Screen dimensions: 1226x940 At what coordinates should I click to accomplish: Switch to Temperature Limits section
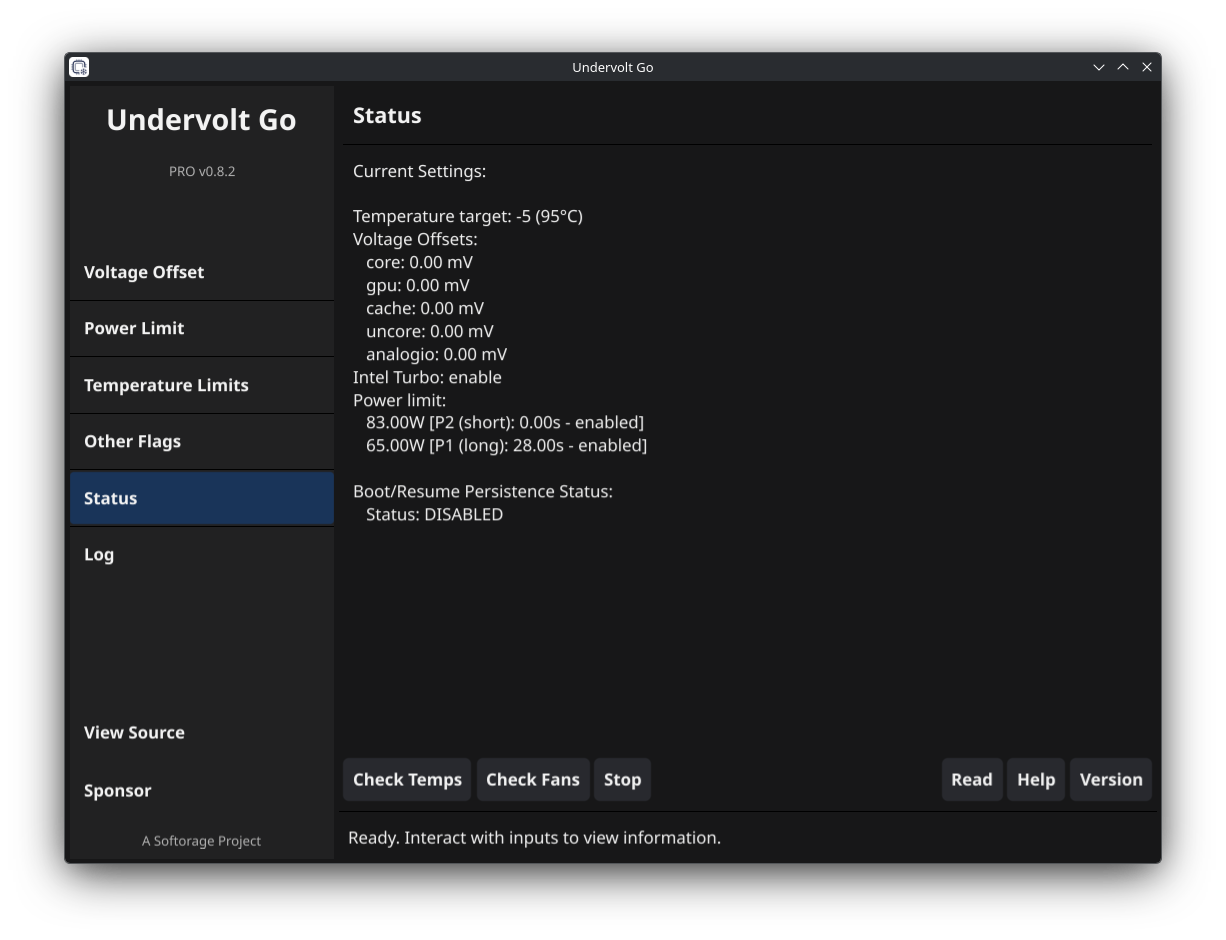click(x=202, y=385)
